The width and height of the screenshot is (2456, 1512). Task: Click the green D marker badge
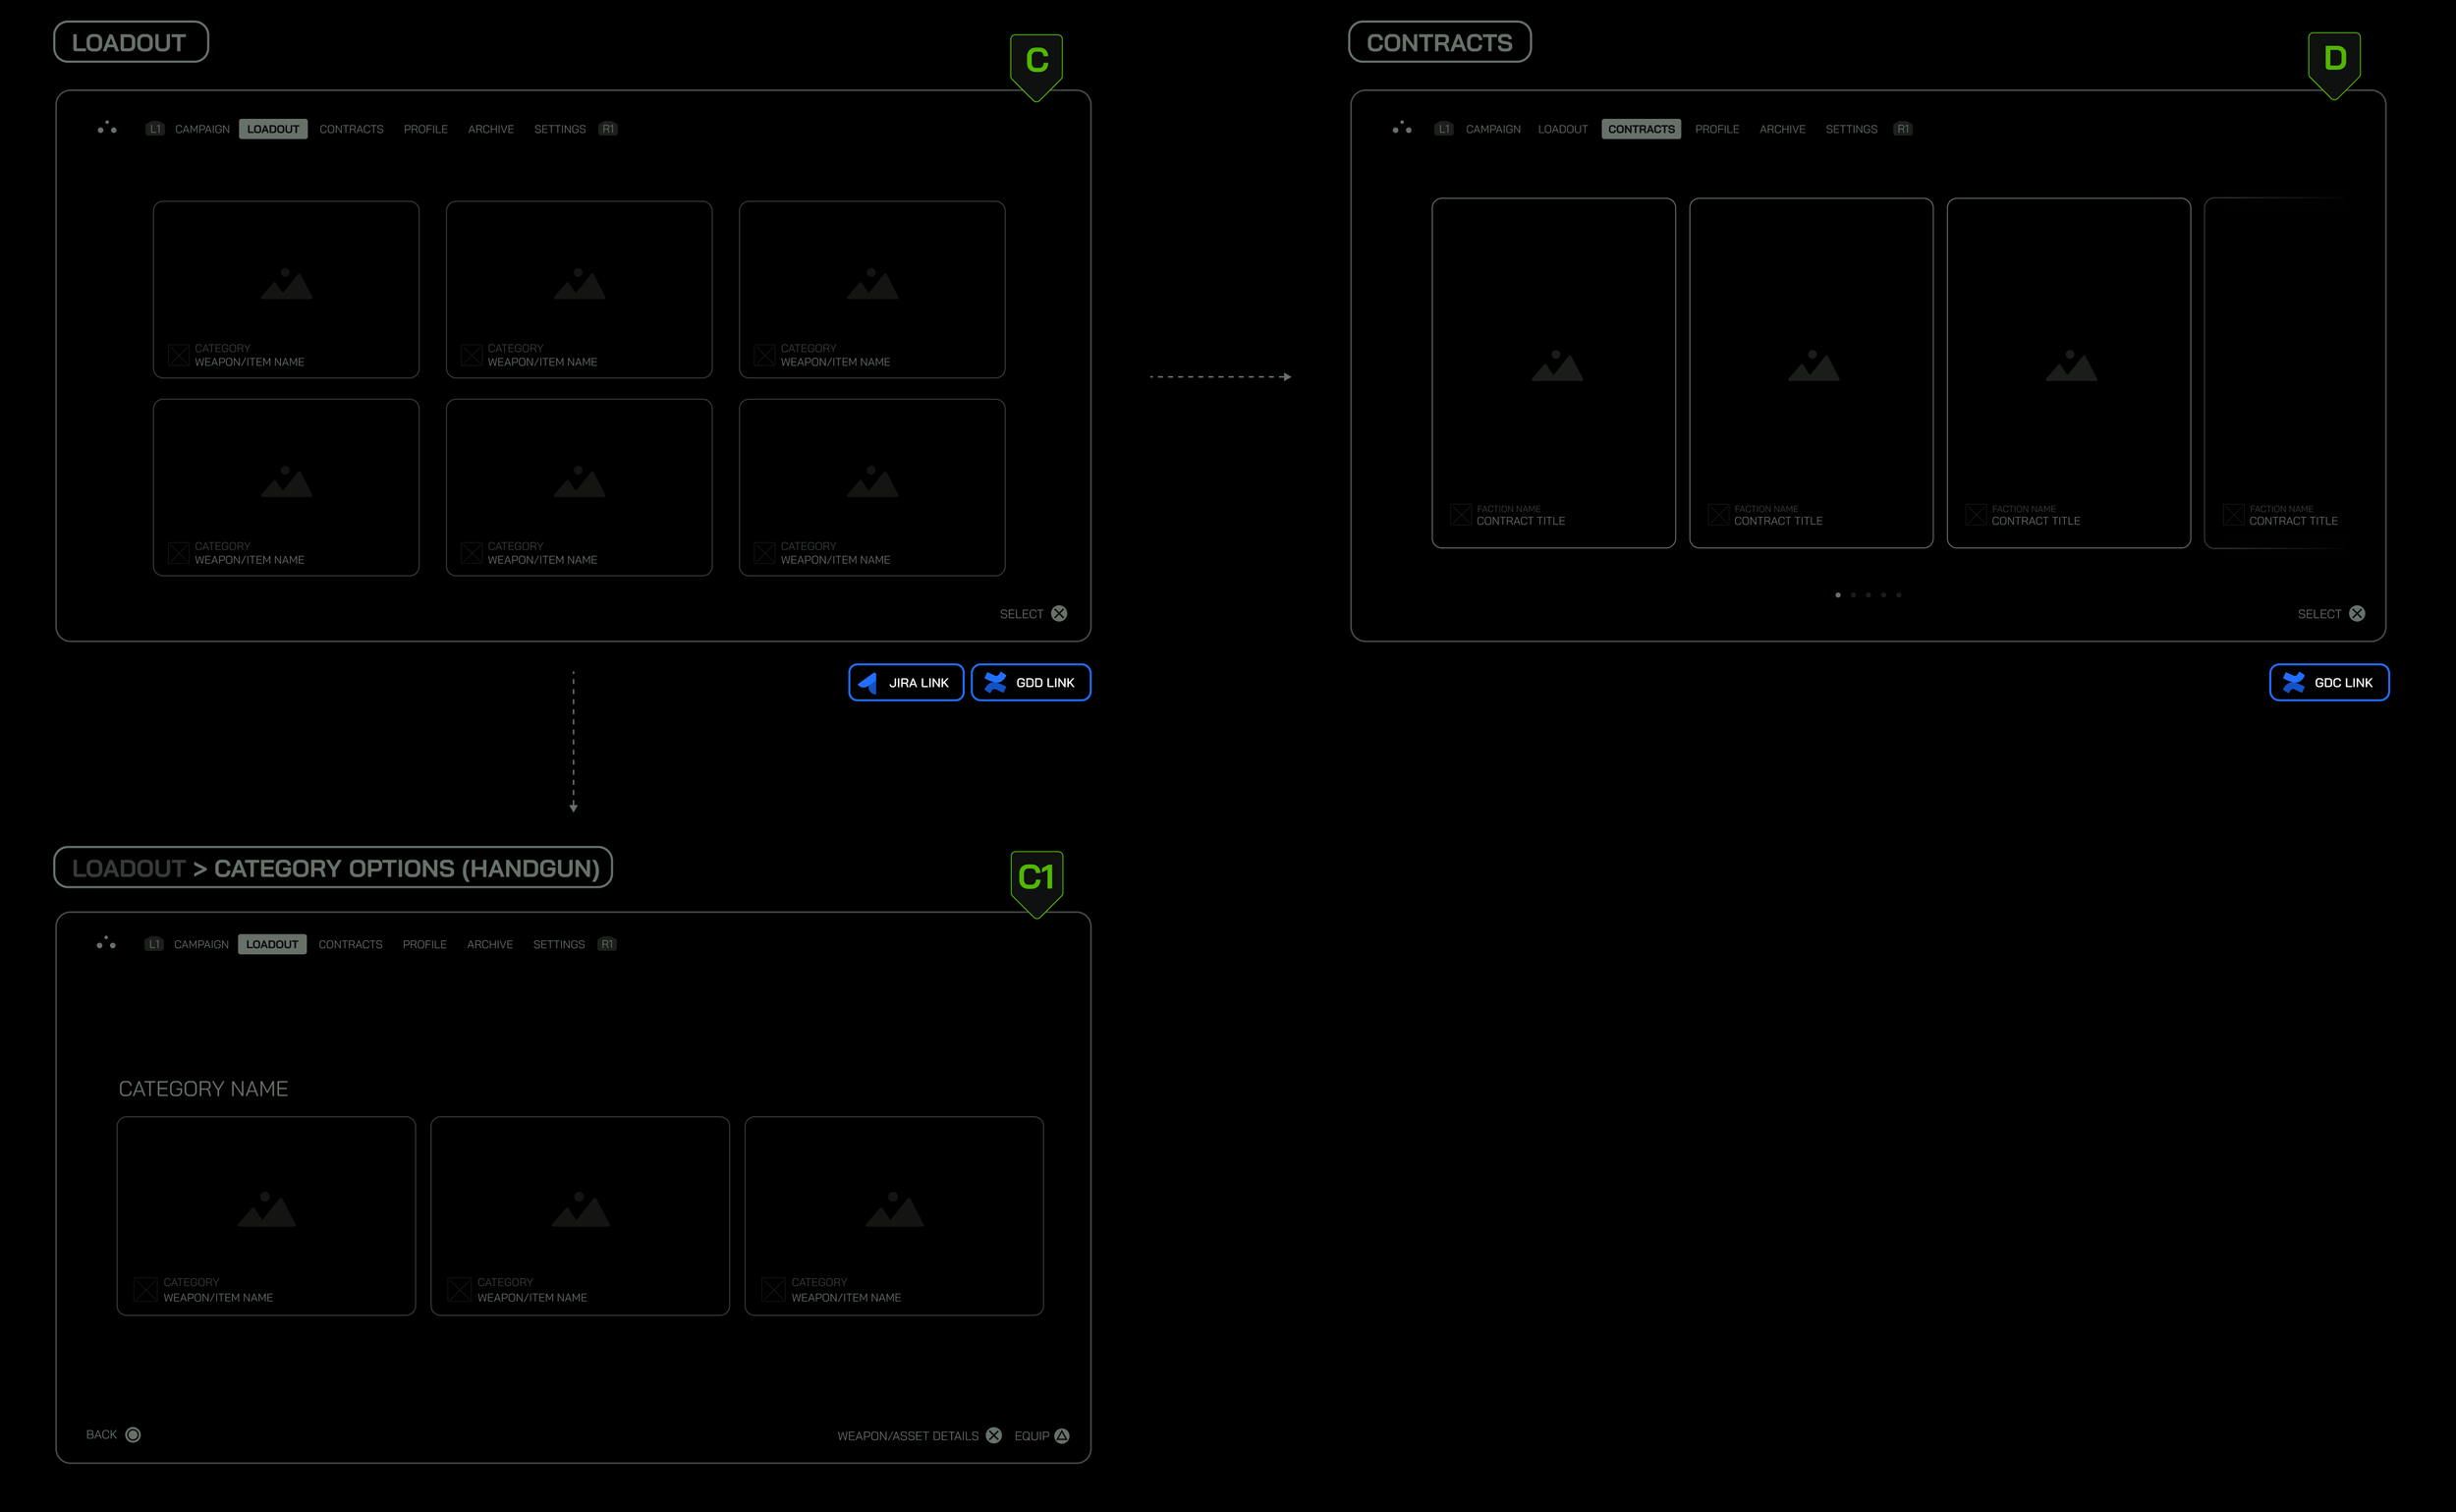[2334, 60]
